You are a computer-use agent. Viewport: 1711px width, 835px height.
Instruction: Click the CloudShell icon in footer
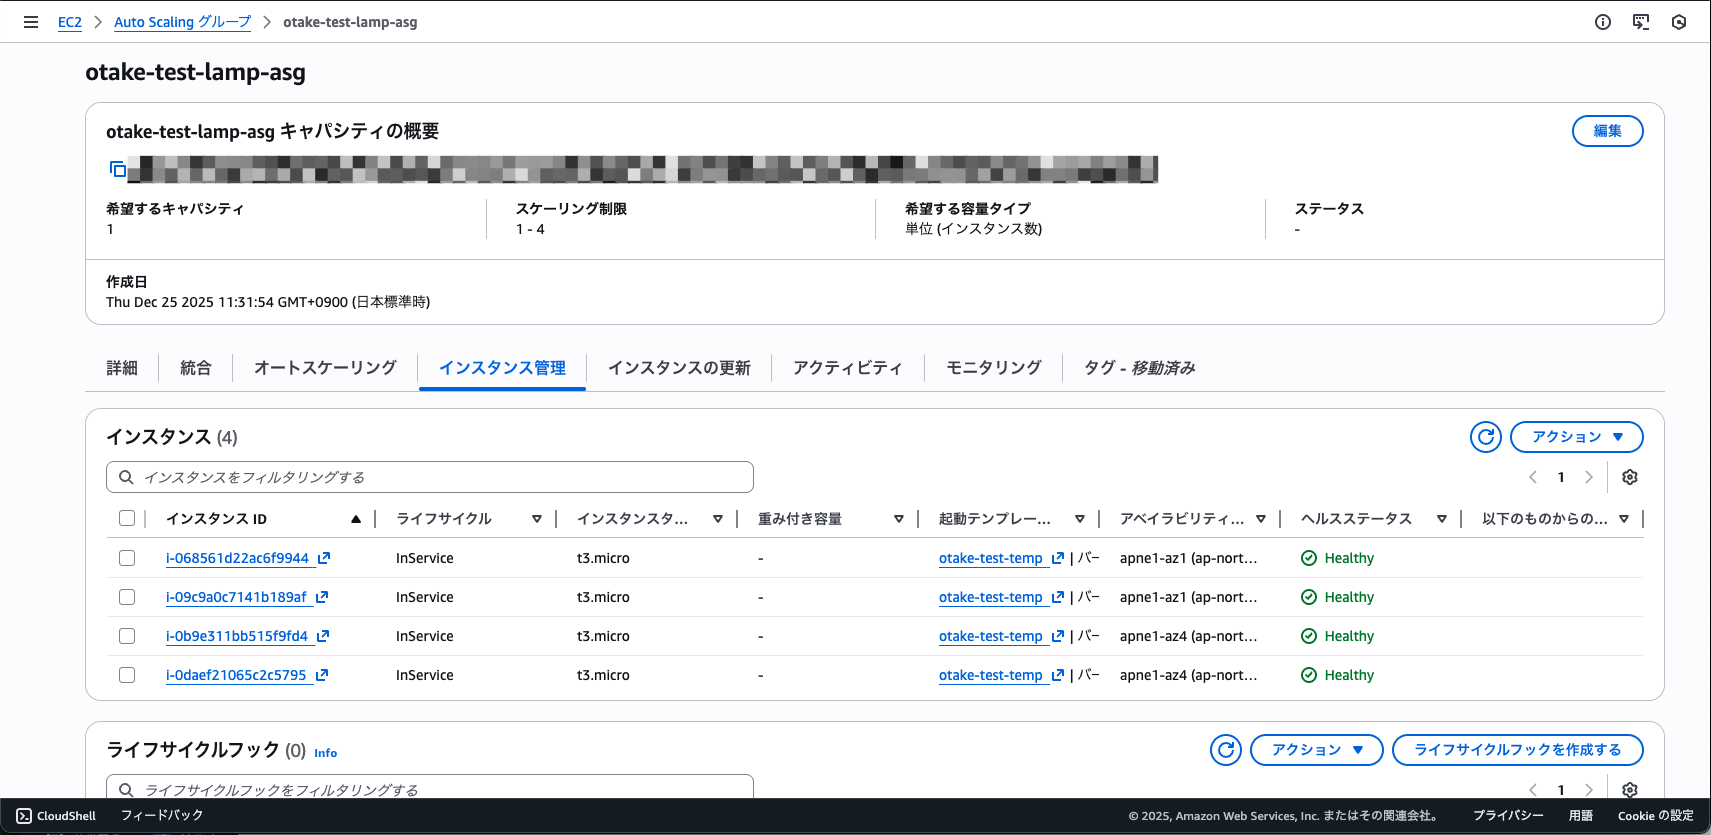coord(24,816)
